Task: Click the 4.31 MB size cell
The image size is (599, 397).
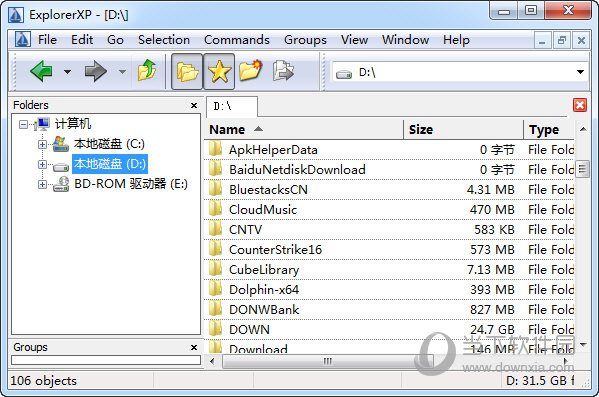Action: tap(491, 190)
